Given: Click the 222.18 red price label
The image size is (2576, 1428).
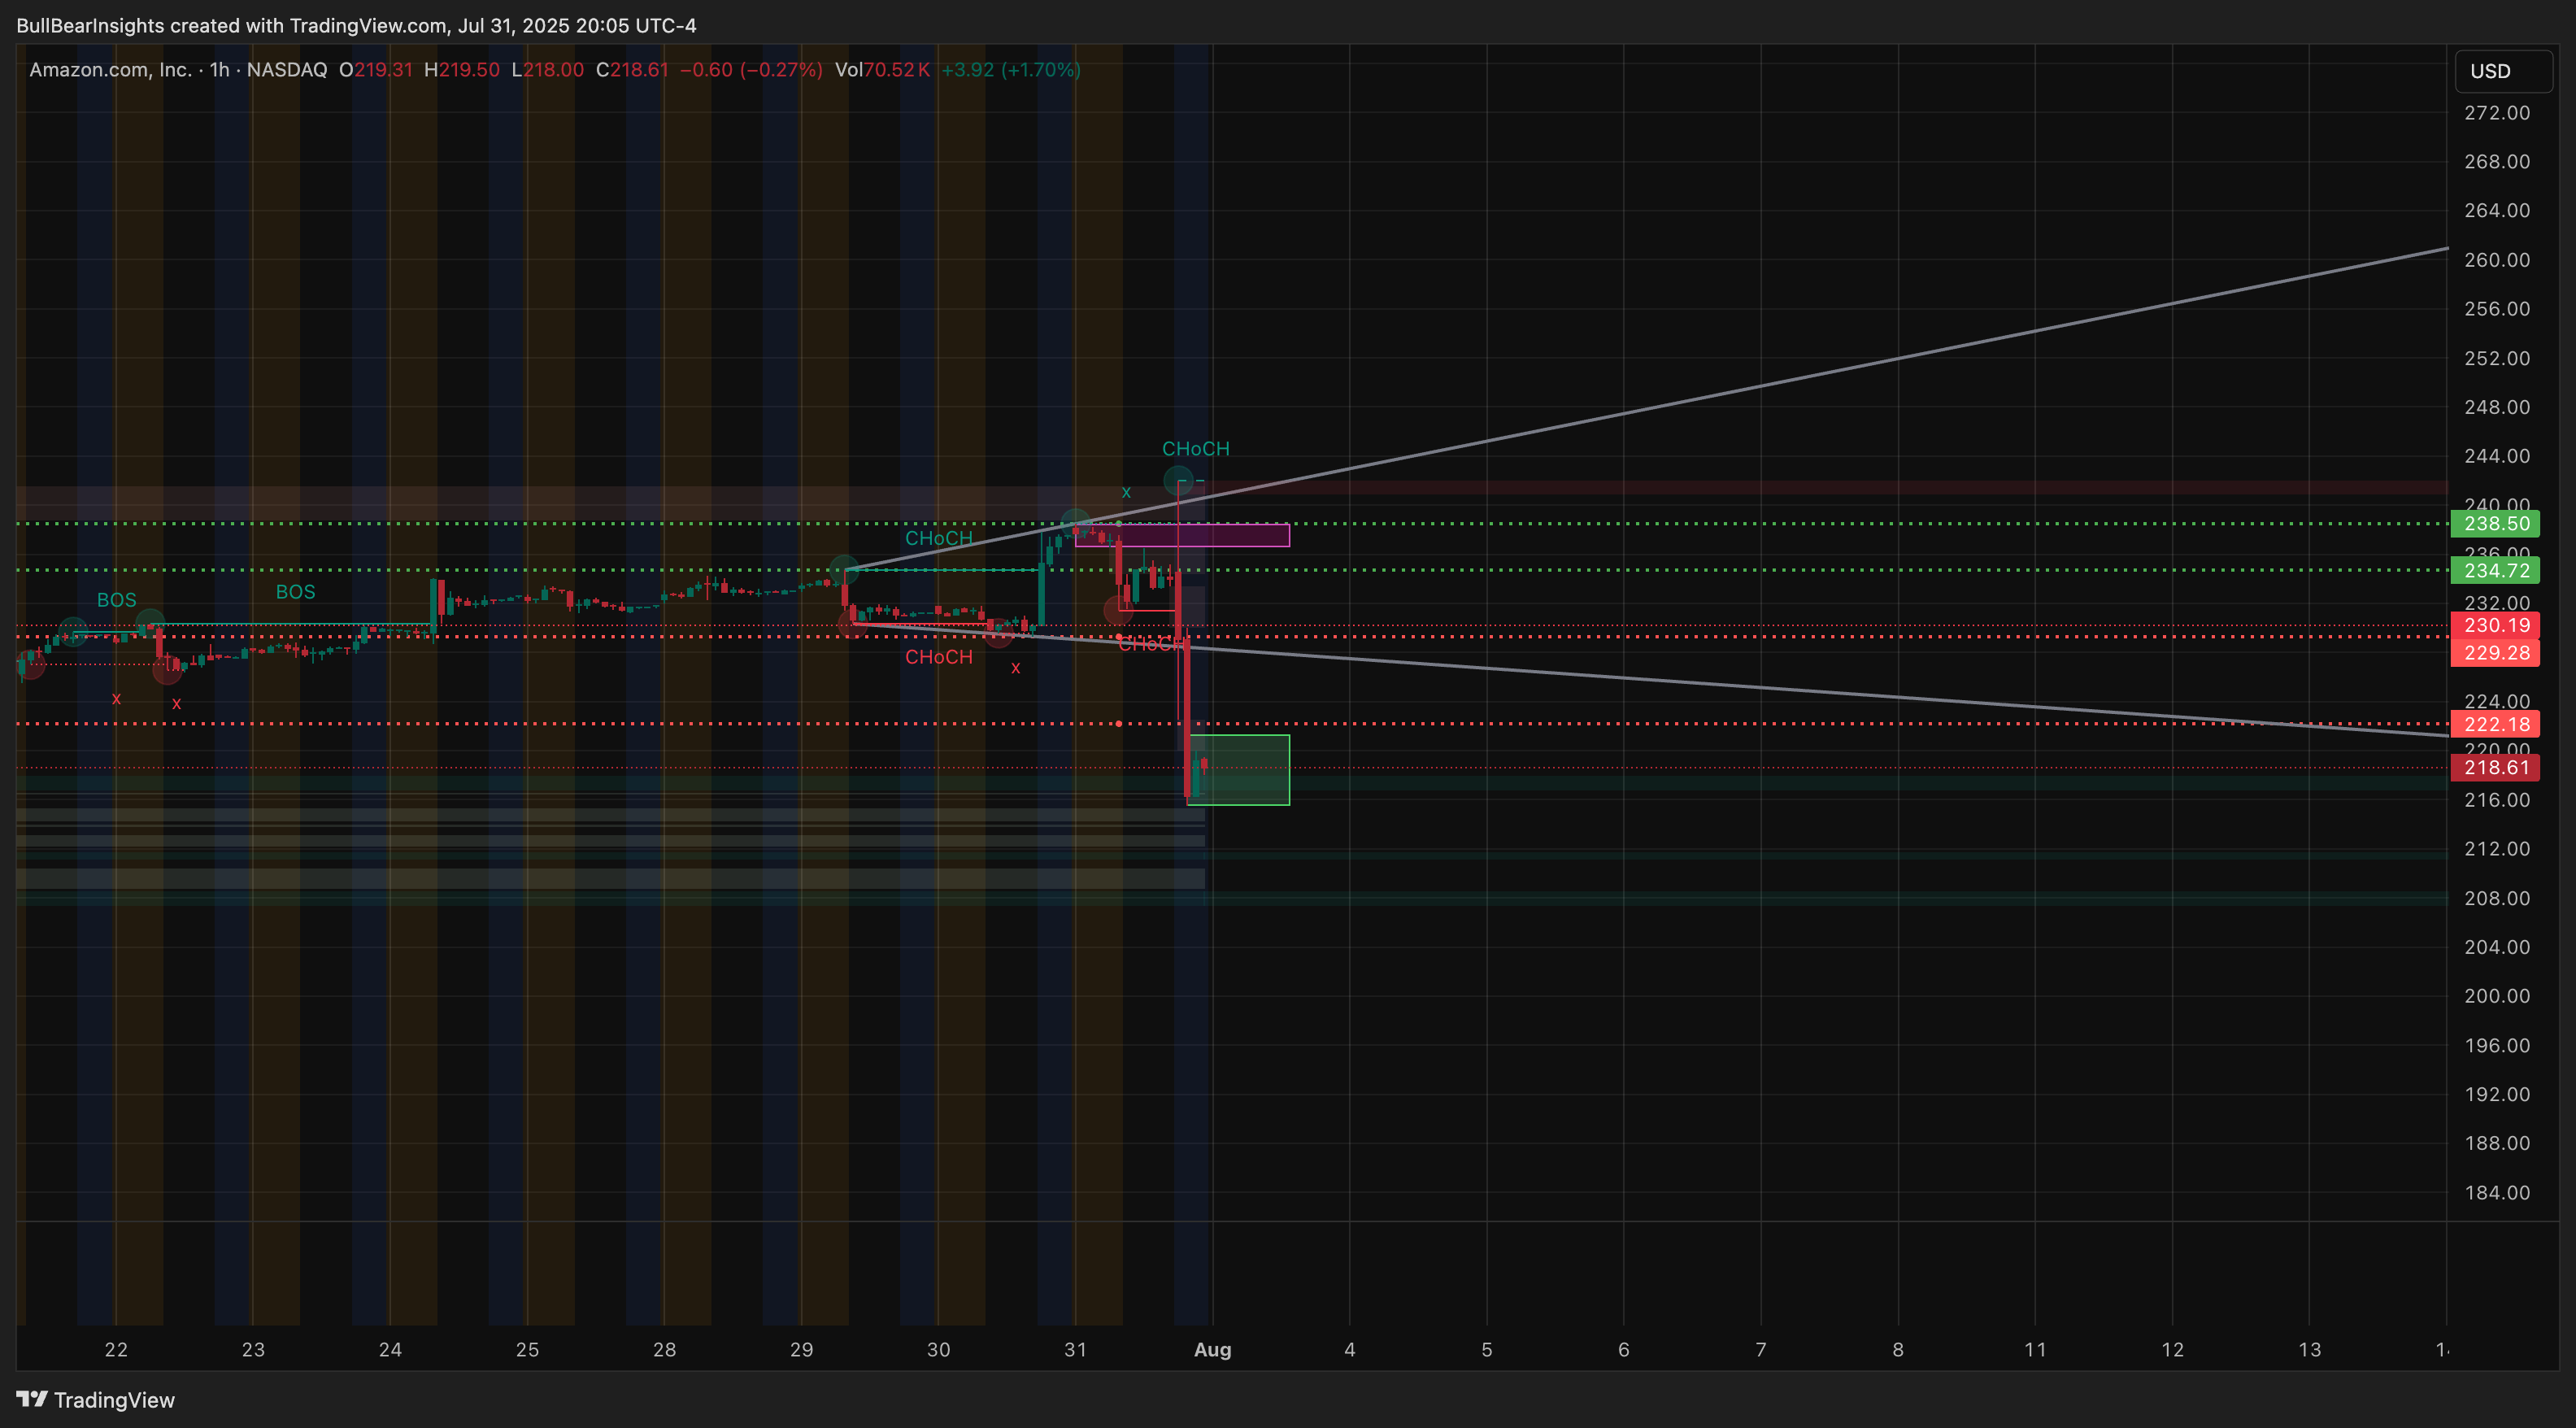Looking at the screenshot, I should [x=2495, y=724].
